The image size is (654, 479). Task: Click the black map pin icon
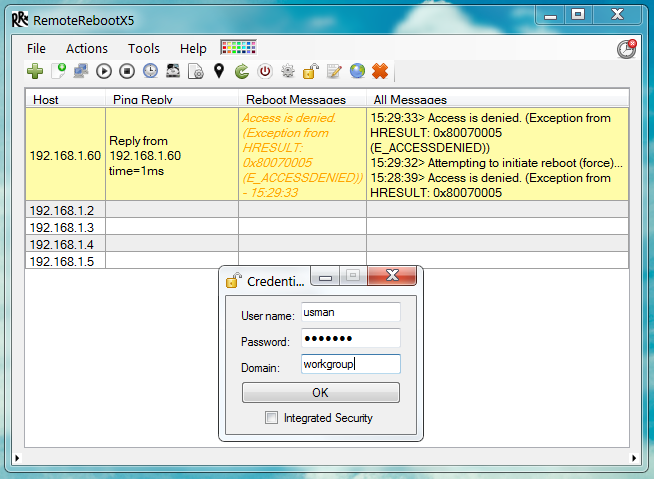click(219, 71)
